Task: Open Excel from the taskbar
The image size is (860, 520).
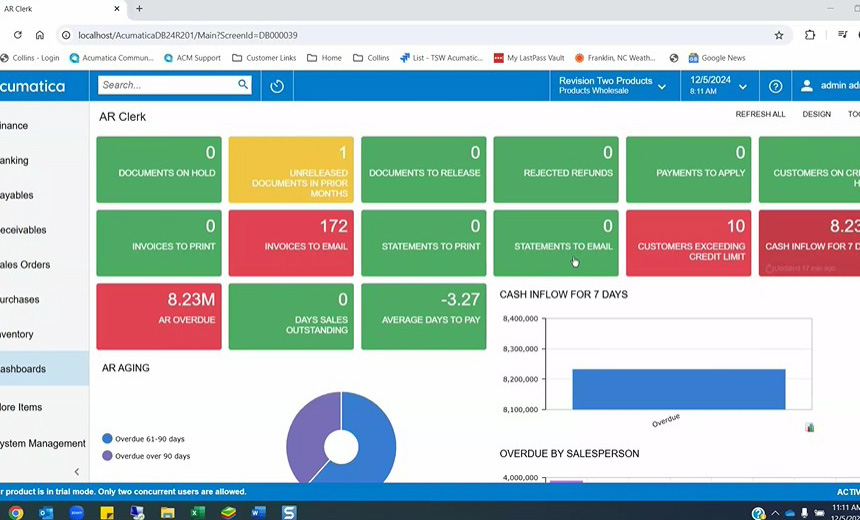Action: (197, 512)
